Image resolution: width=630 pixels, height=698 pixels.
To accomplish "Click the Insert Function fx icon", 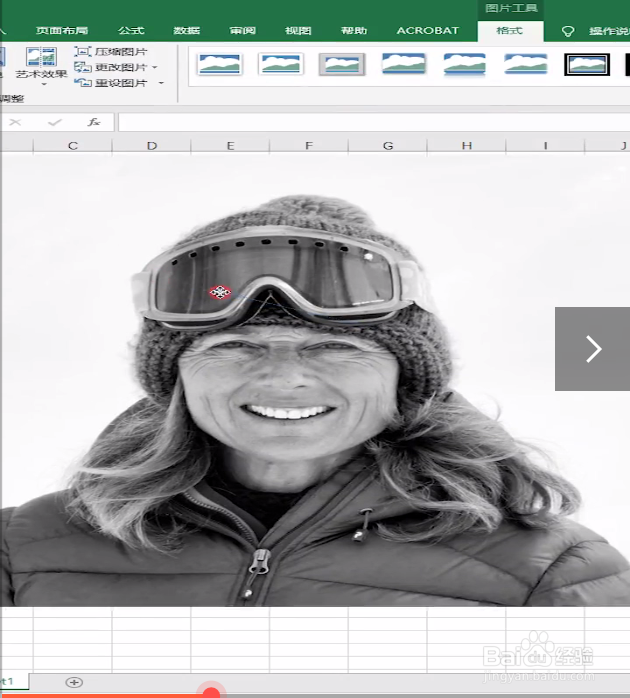I will [93, 122].
